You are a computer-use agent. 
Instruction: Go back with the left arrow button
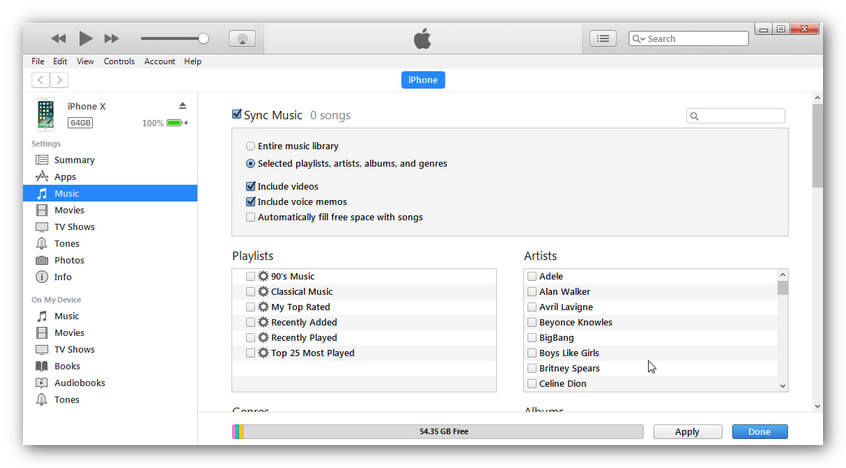coord(40,80)
